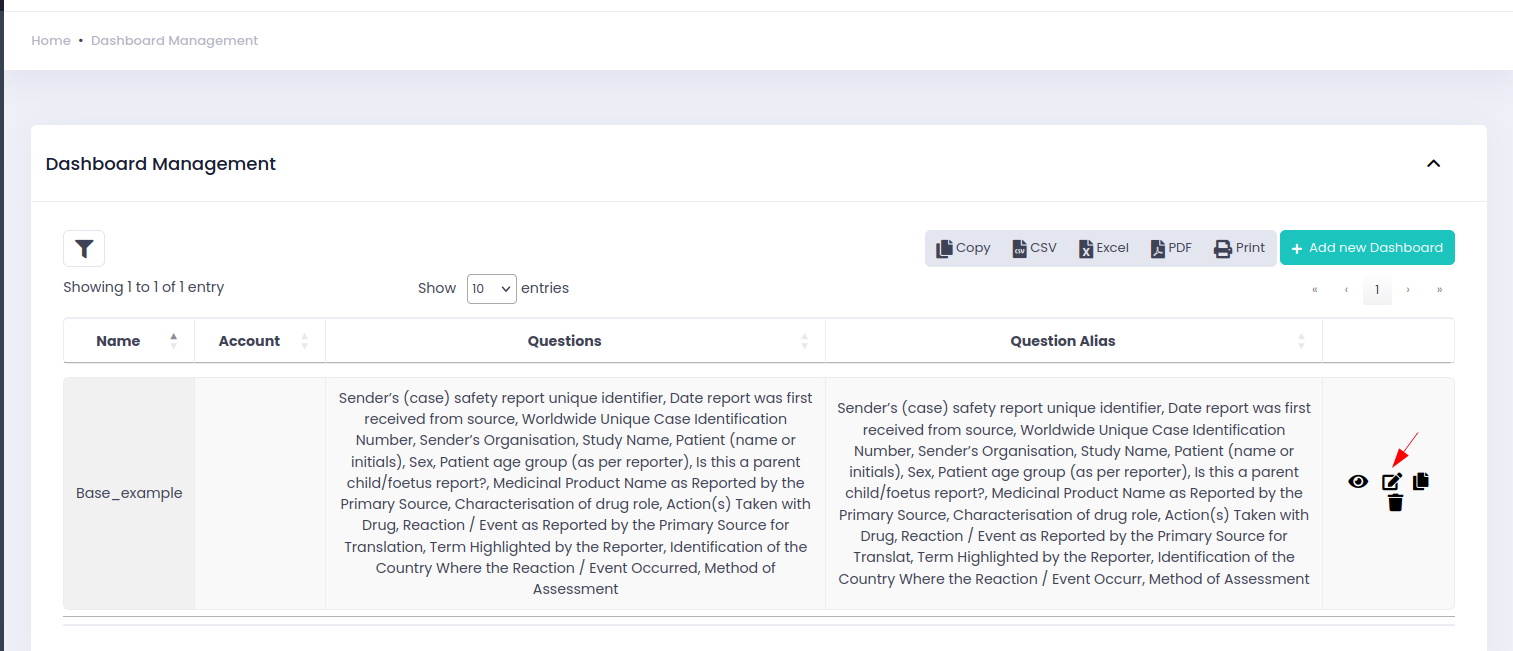This screenshot has height=651, width=1513.
Task: Duplicate the Base_example dashboard
Action: [1421, 481]
